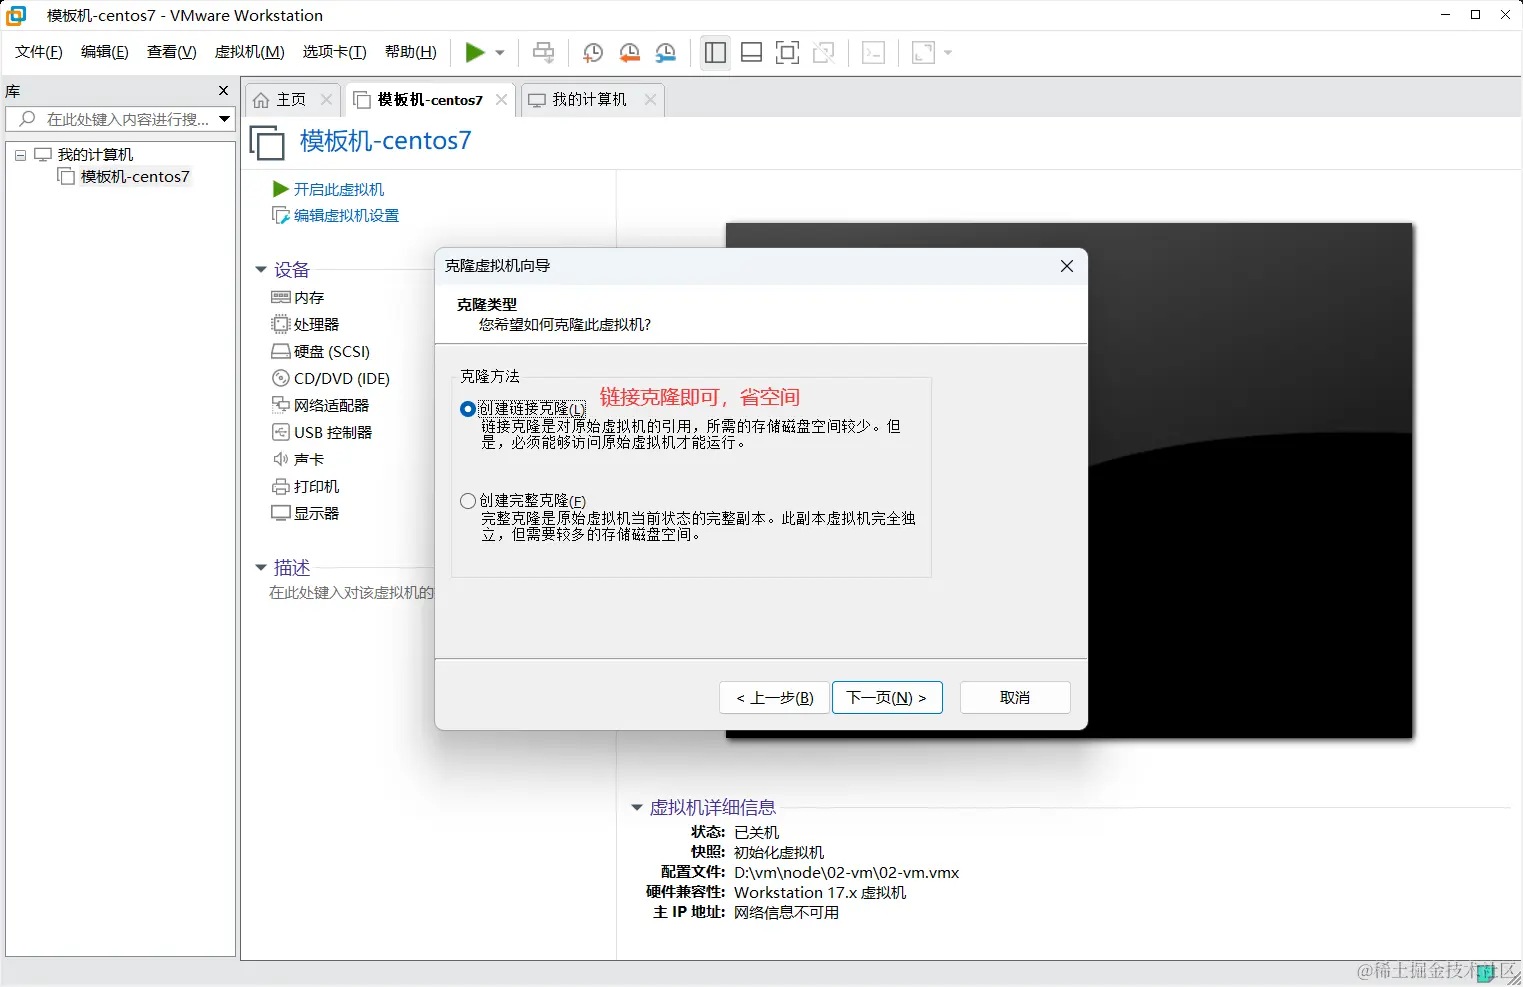
Task: Close the 我的计算机 tab
Action: [650, 100]
